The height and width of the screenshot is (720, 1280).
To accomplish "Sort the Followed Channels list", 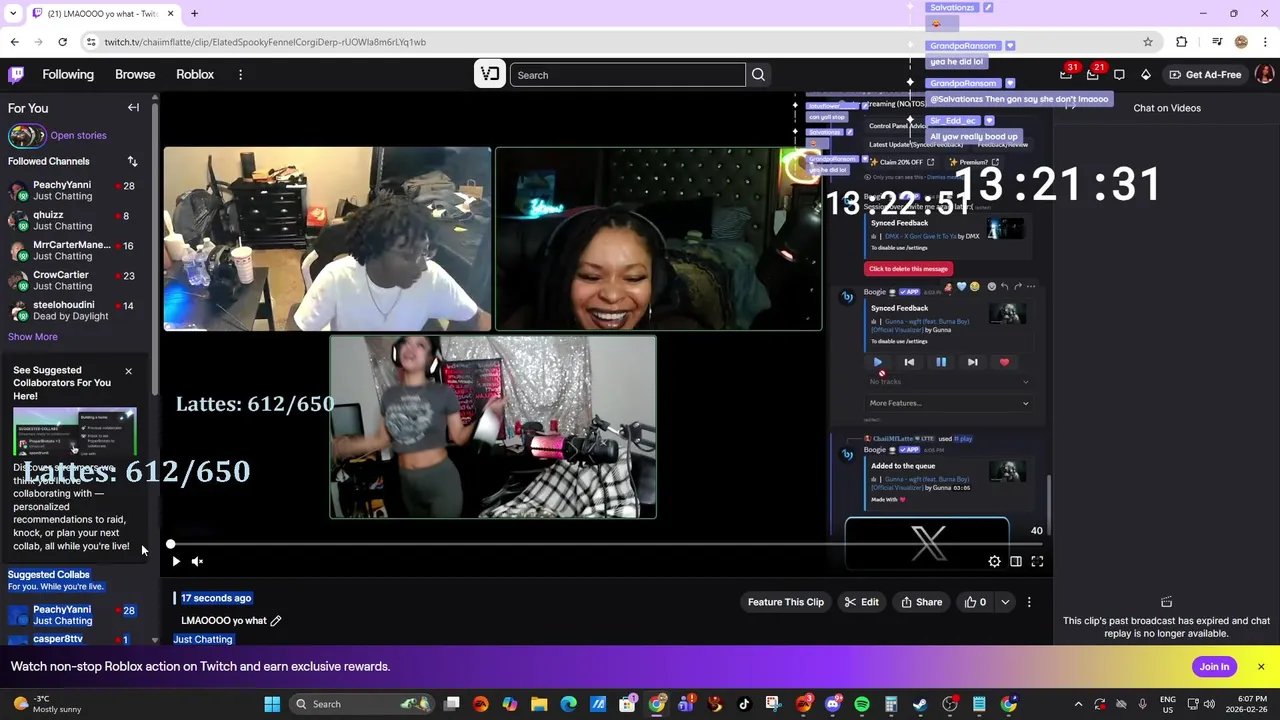I will click(x=132, y=161).
